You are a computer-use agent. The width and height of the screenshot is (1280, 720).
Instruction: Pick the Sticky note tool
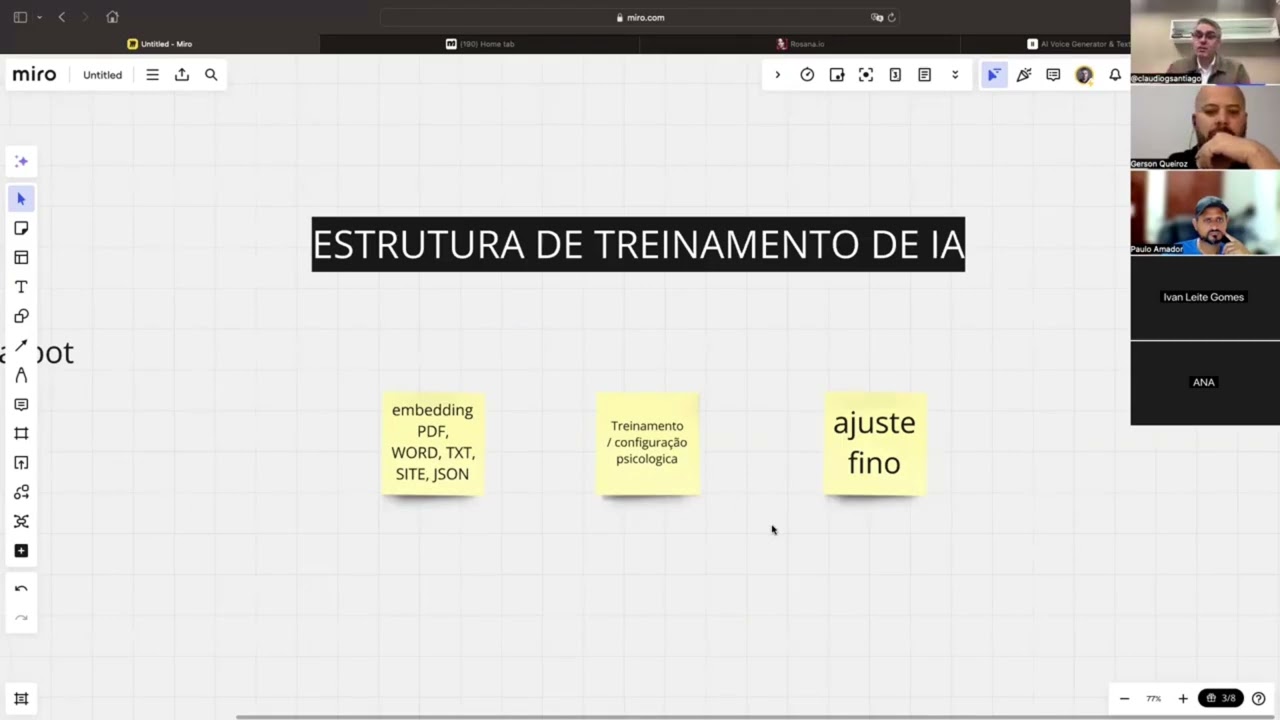21,228
